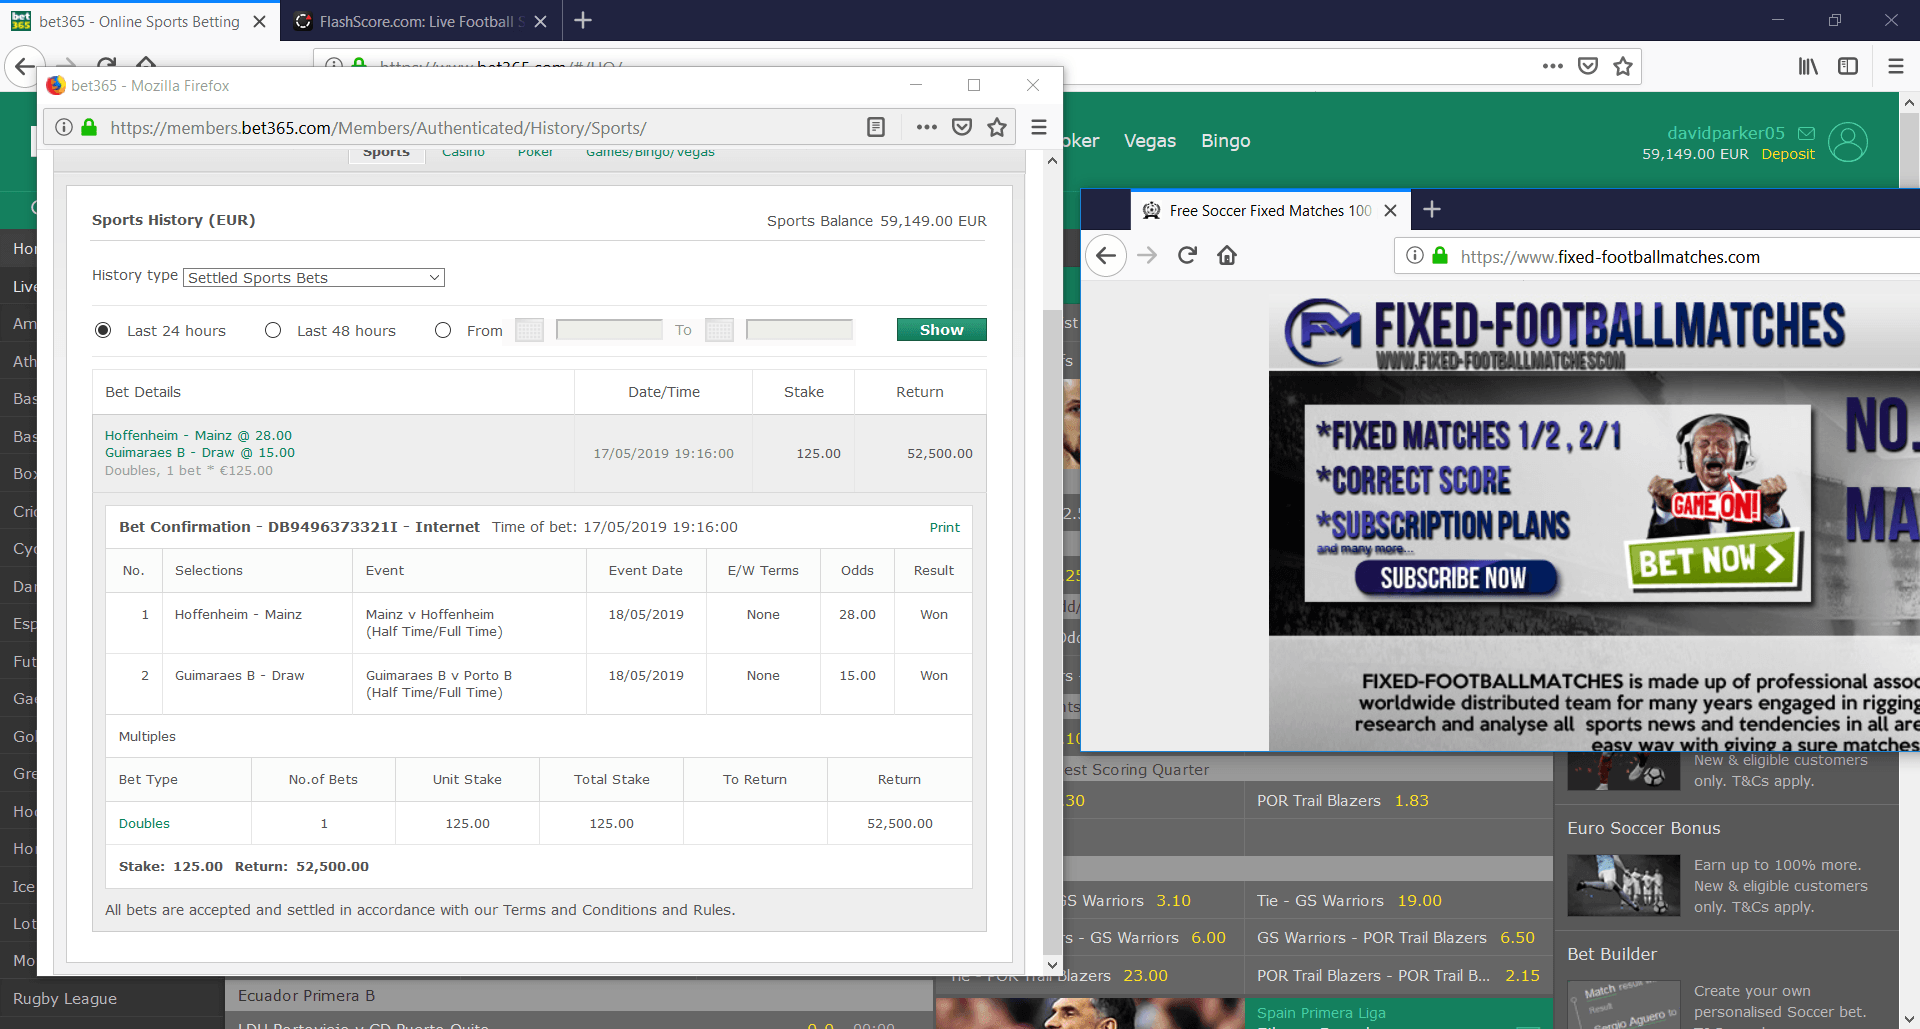Select Games/Bingo/Vegas tab in history popup
The width and height of the screenshot is (1920, 1029).
pos(650,152)
